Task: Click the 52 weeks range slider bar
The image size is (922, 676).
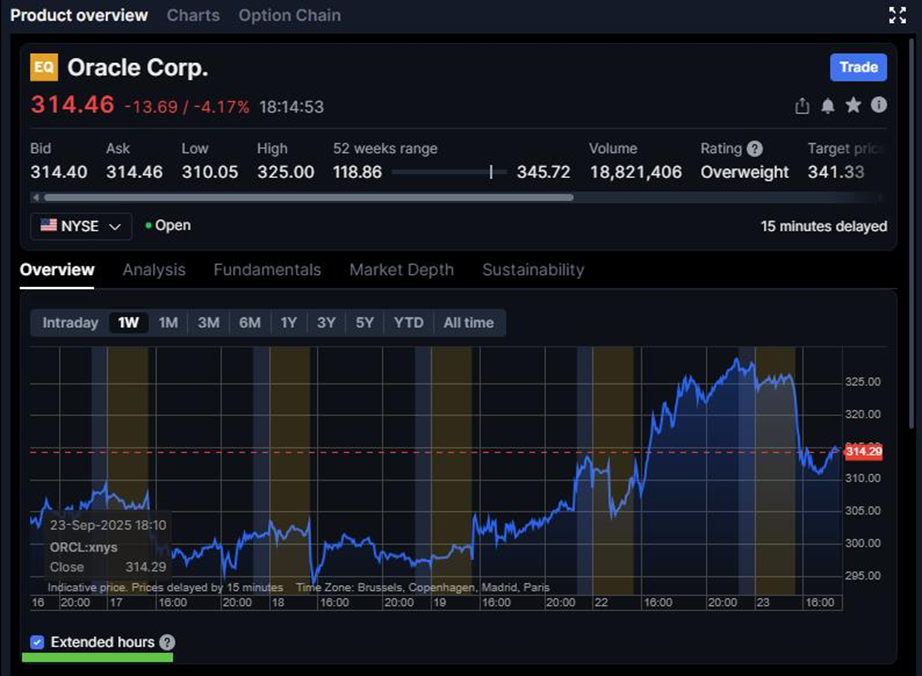Action: (448, 172)
